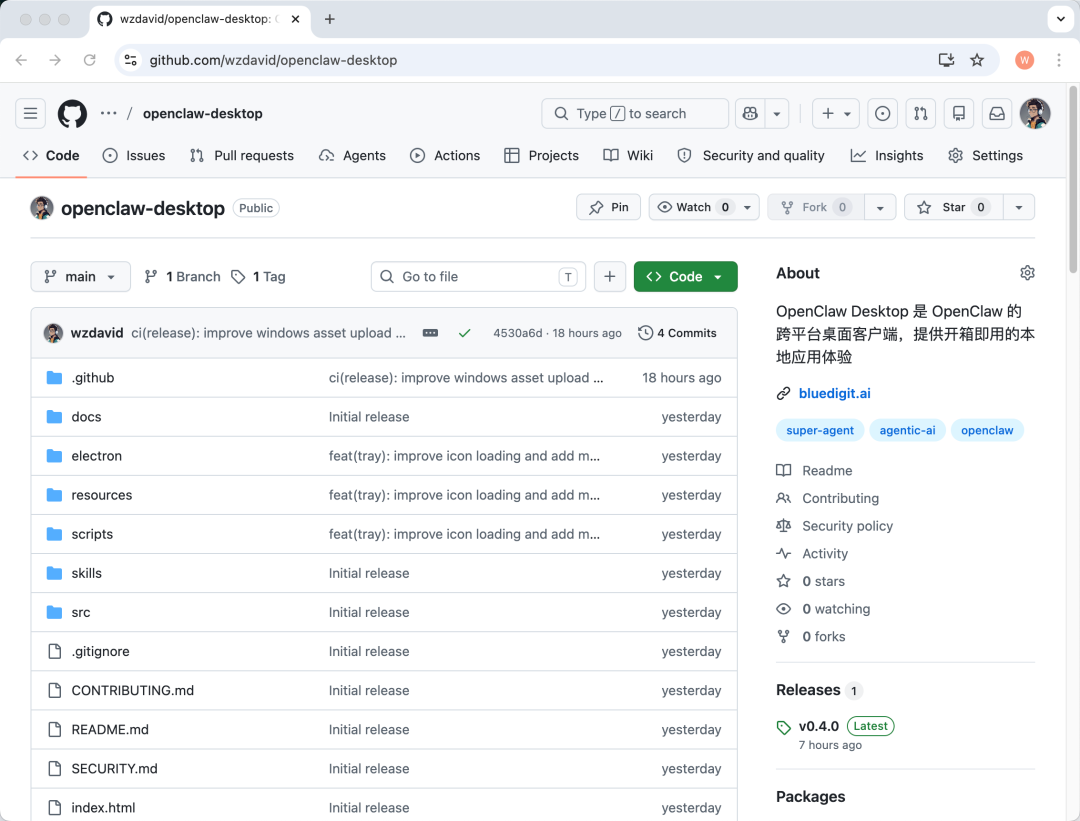Screen dimensions: 1080x821
Task: Open the Fork options dropdown arrow
Action: [880, 207]
